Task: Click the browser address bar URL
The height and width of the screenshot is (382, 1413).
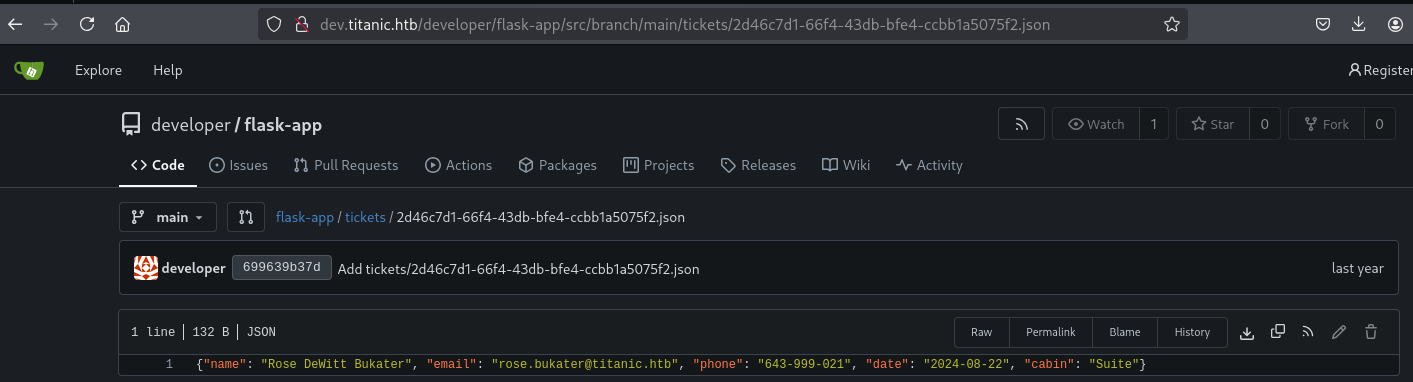Action: pos(685,24)
